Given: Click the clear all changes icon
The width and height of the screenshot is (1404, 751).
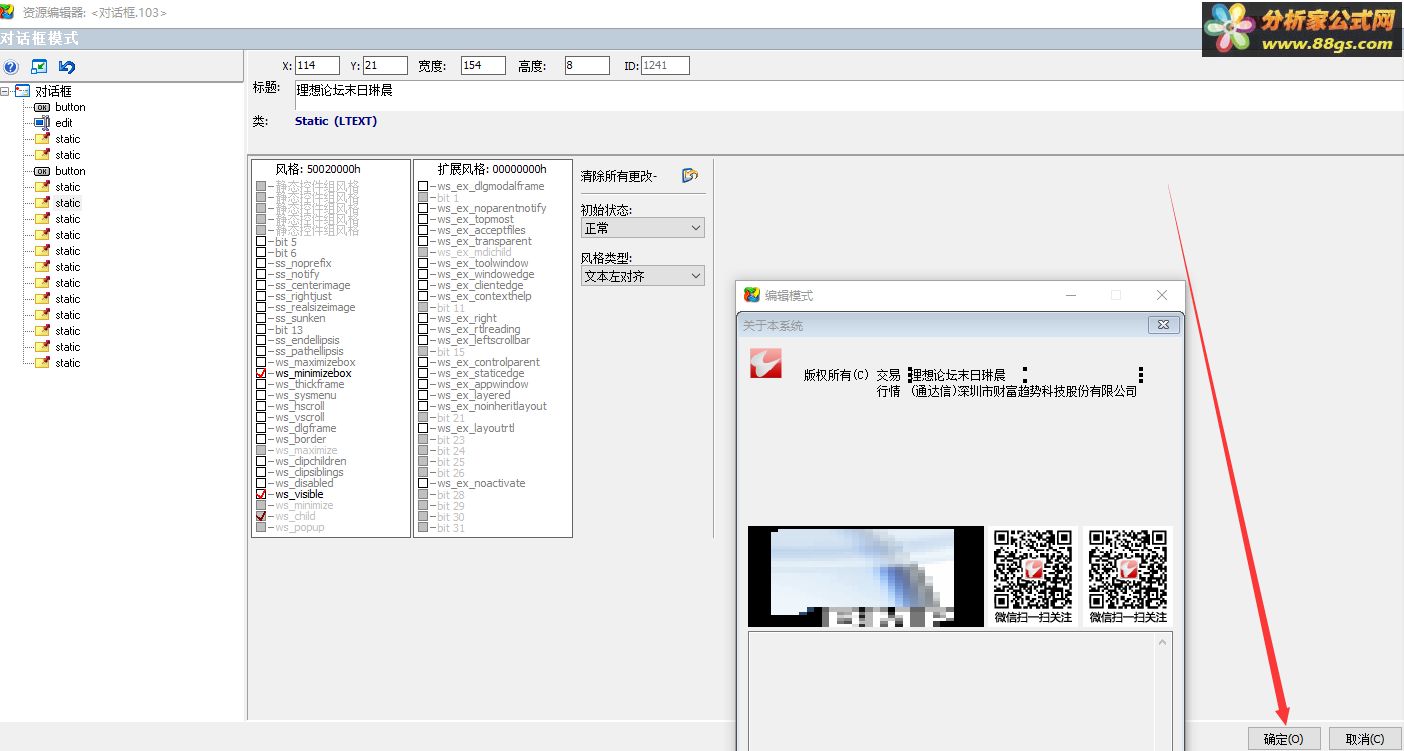Looking at the screenshot, I should pos(690,175).
